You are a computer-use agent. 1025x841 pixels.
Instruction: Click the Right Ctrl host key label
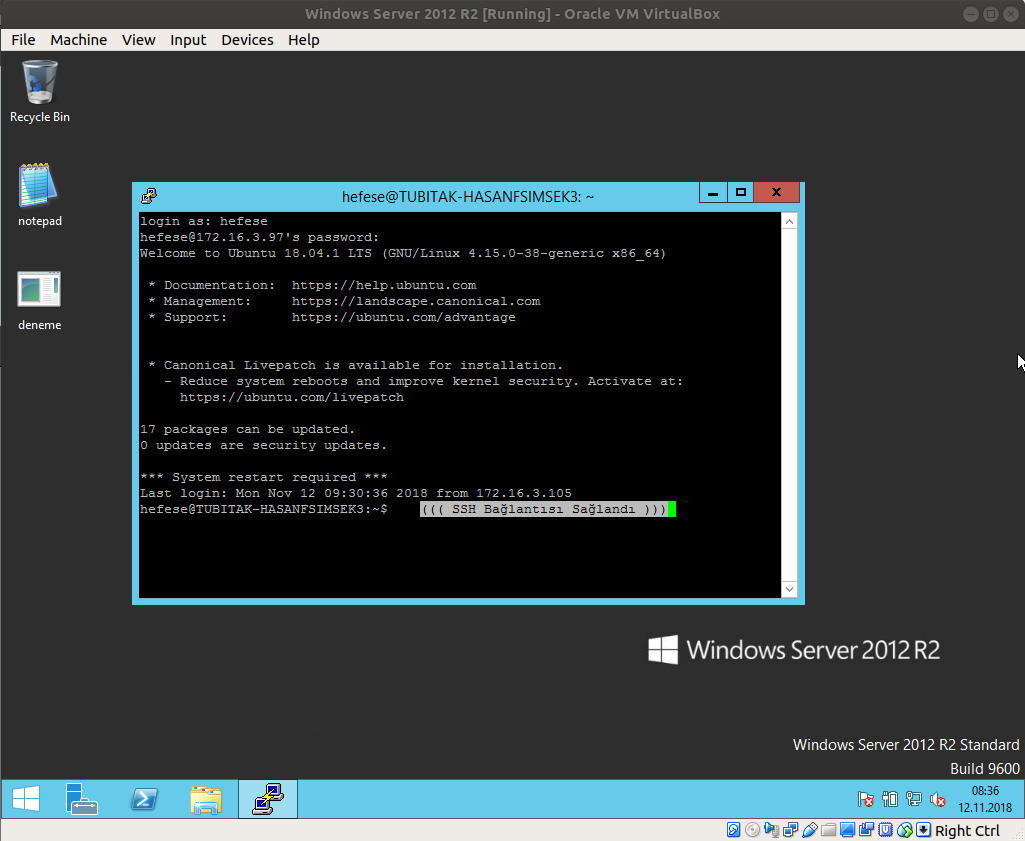coord(967,831)
